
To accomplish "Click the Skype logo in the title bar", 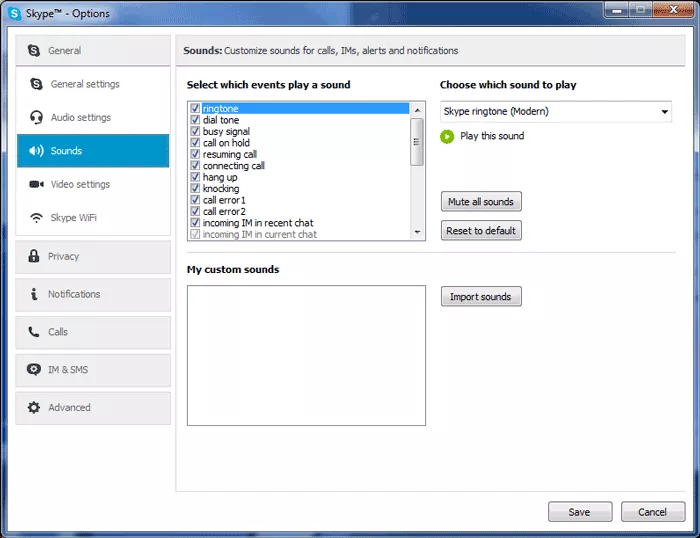I will pos(14,13).
